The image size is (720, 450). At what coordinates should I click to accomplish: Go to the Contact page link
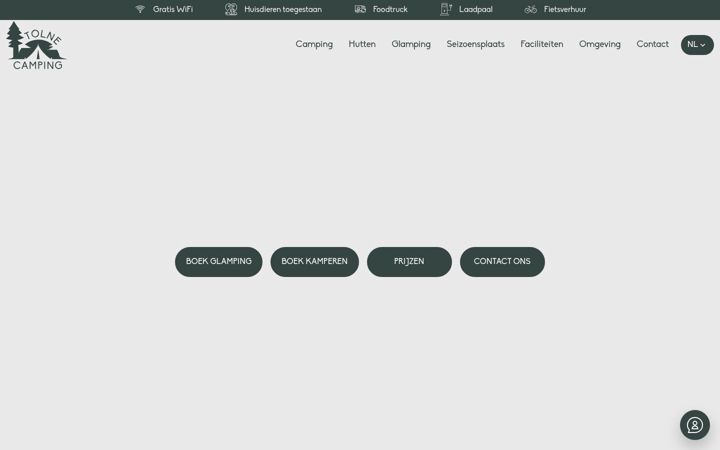[x=652, y=44]
